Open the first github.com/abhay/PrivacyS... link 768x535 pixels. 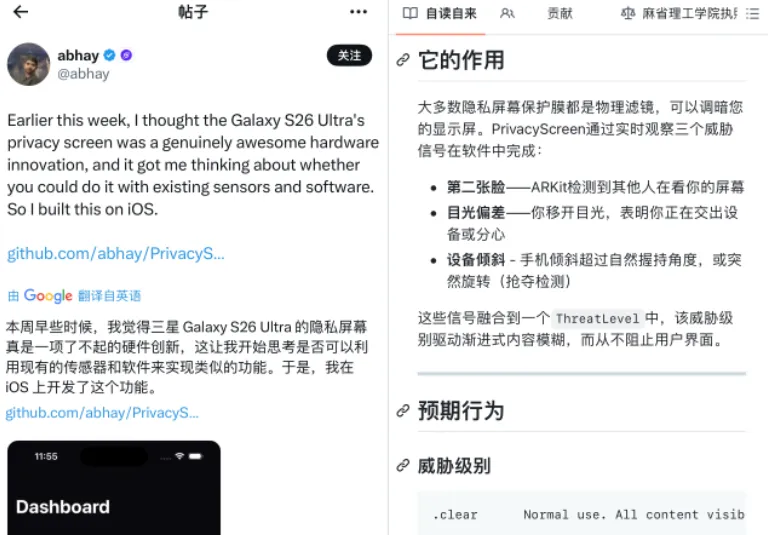point(116,254)
